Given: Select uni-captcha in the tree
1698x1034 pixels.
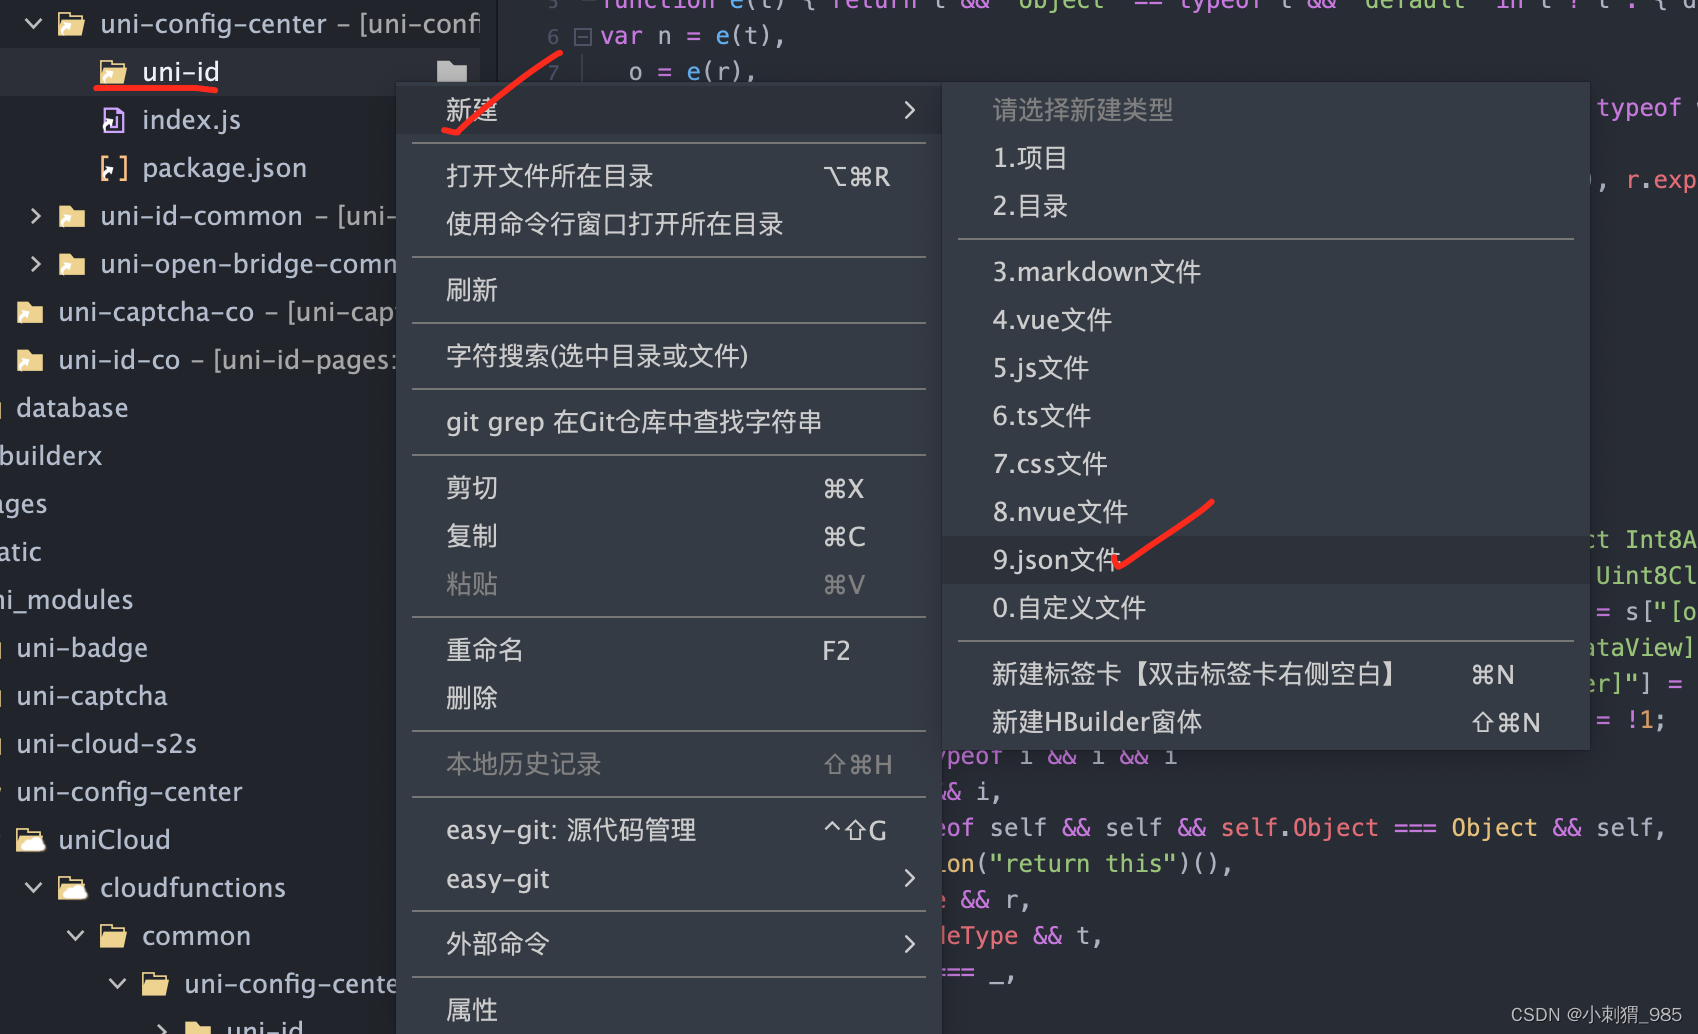Looking at the screenshot, I should coord(92,696).
